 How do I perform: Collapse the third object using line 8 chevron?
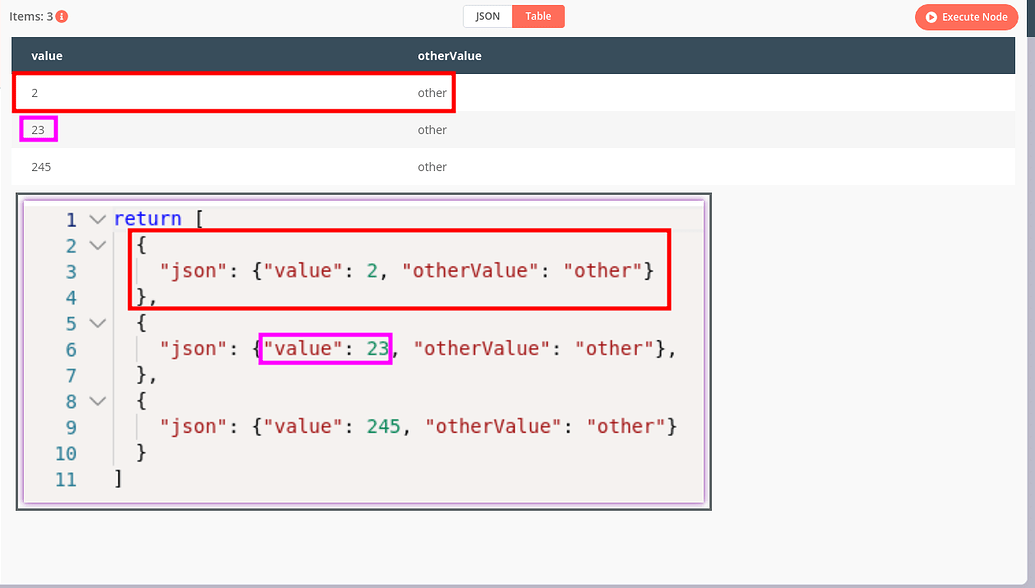[95, 399]
